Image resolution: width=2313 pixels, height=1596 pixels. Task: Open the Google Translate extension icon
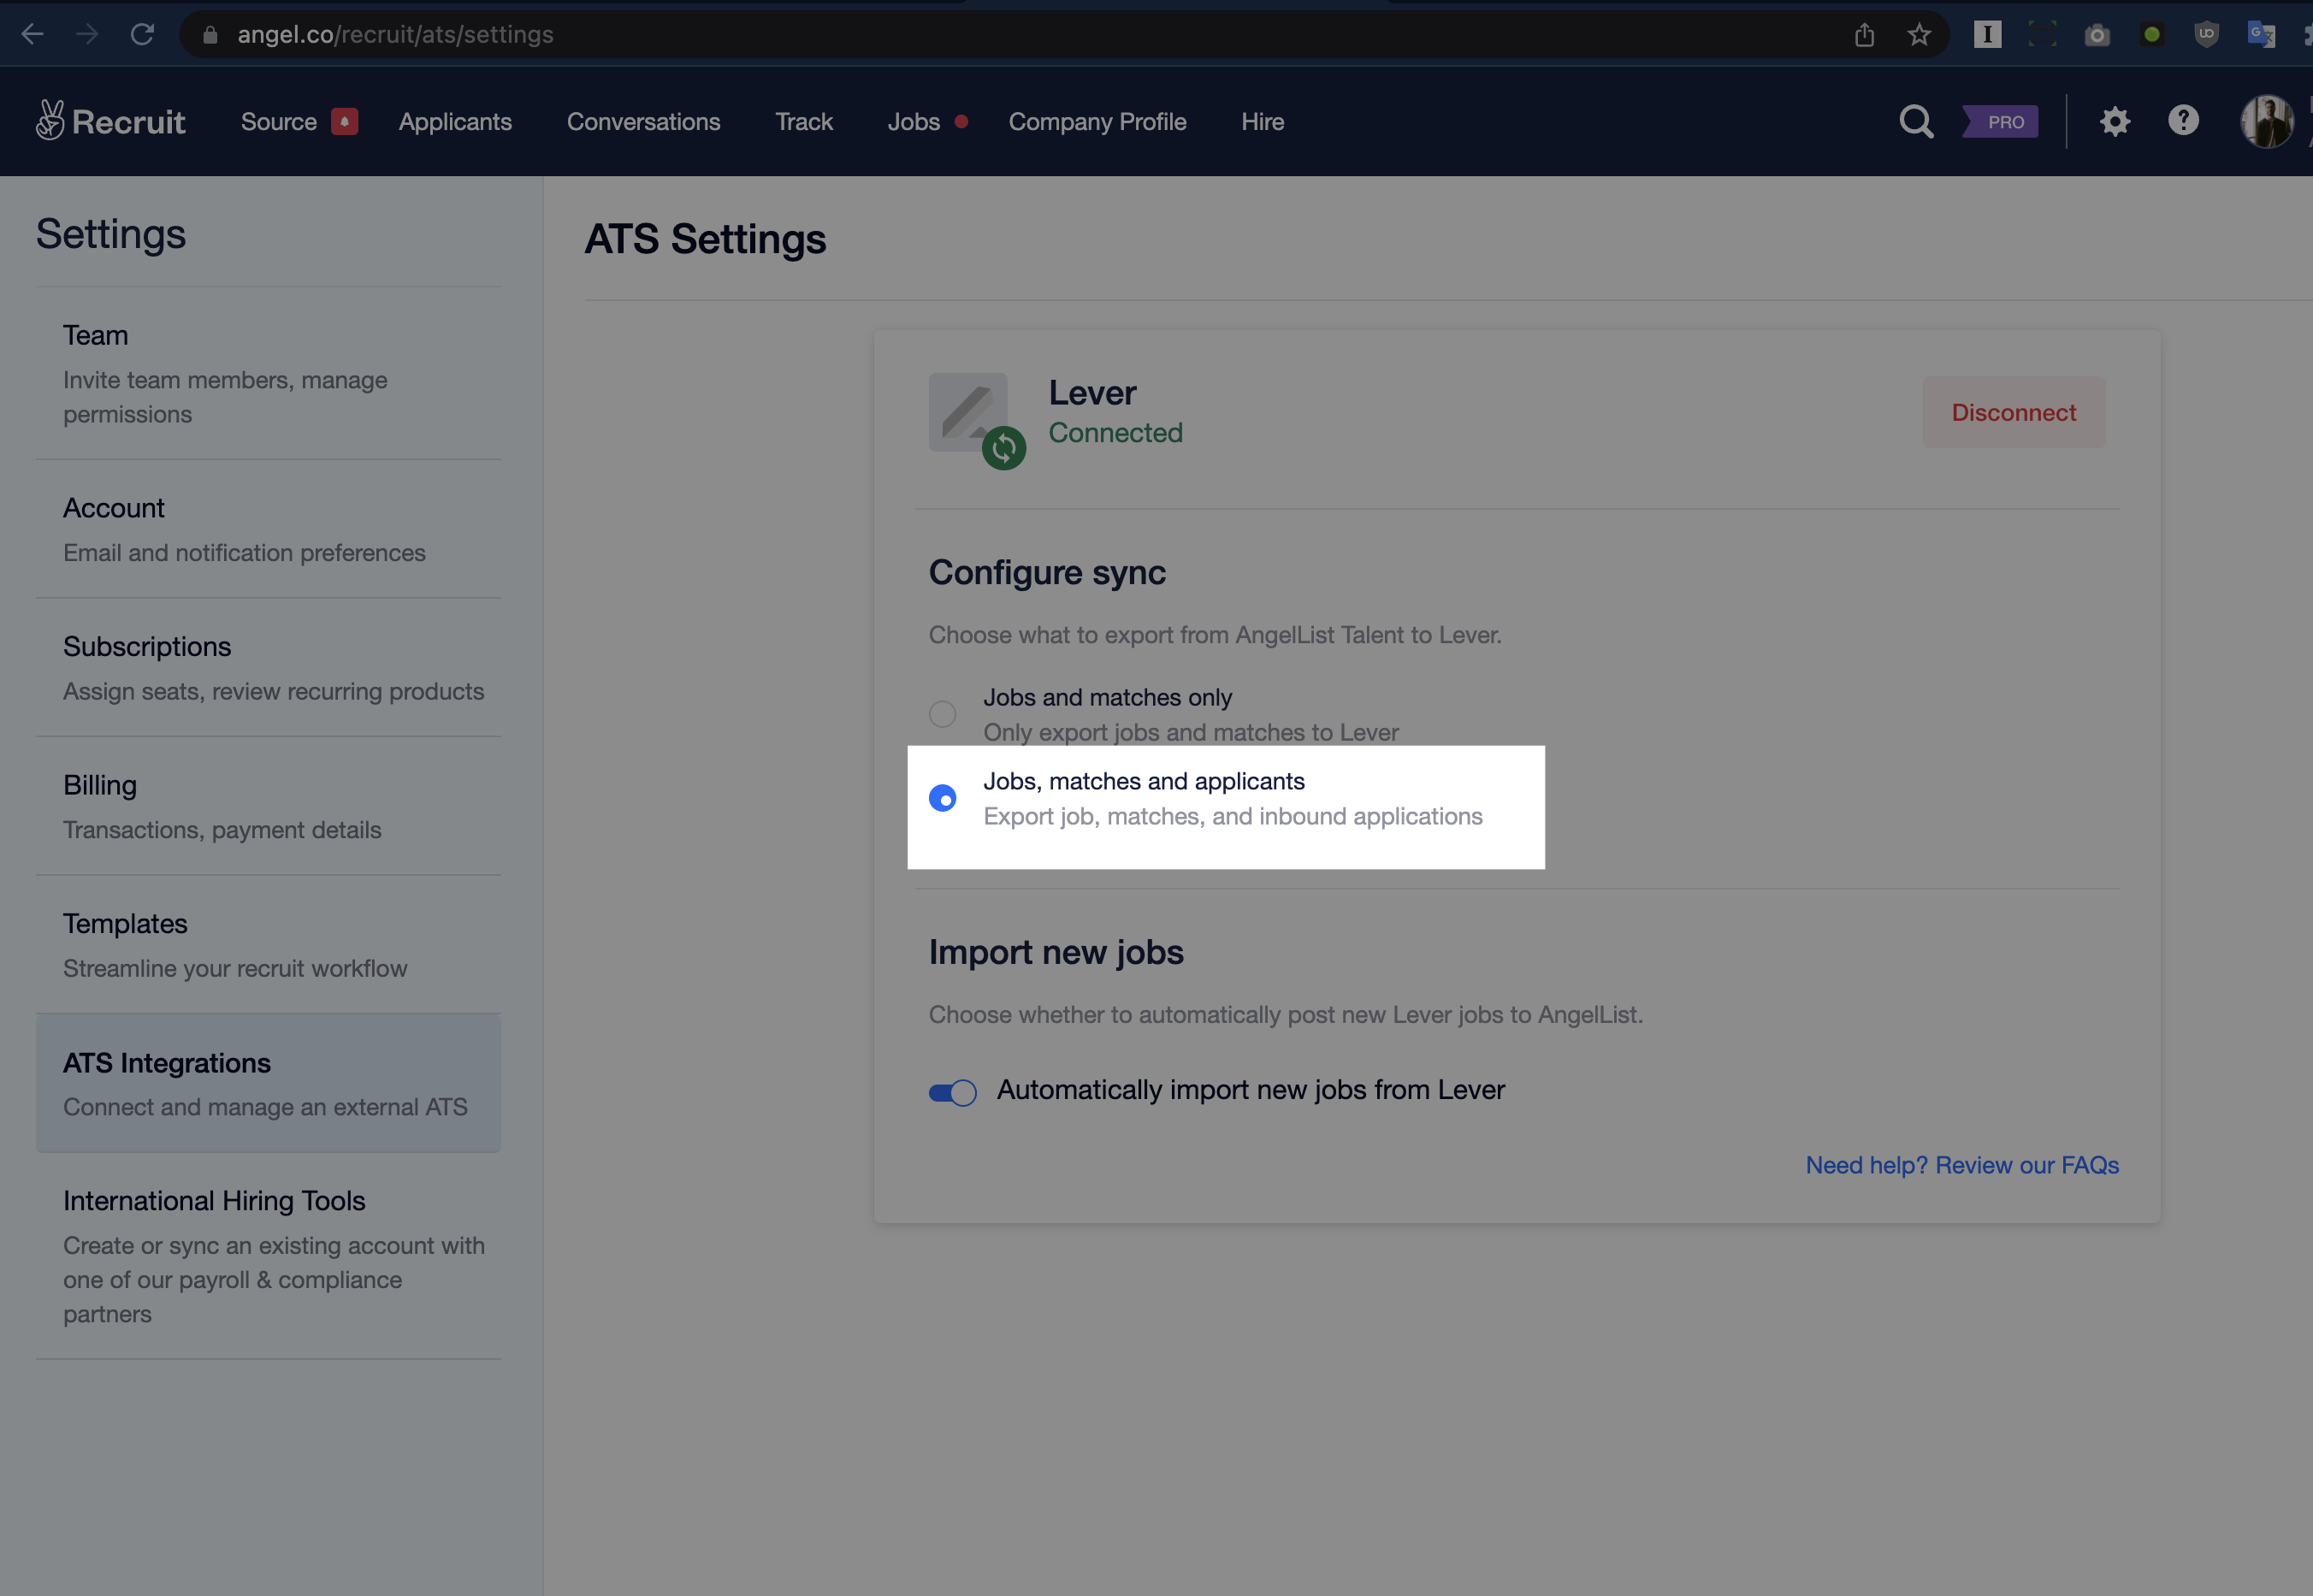(2261, 33)
